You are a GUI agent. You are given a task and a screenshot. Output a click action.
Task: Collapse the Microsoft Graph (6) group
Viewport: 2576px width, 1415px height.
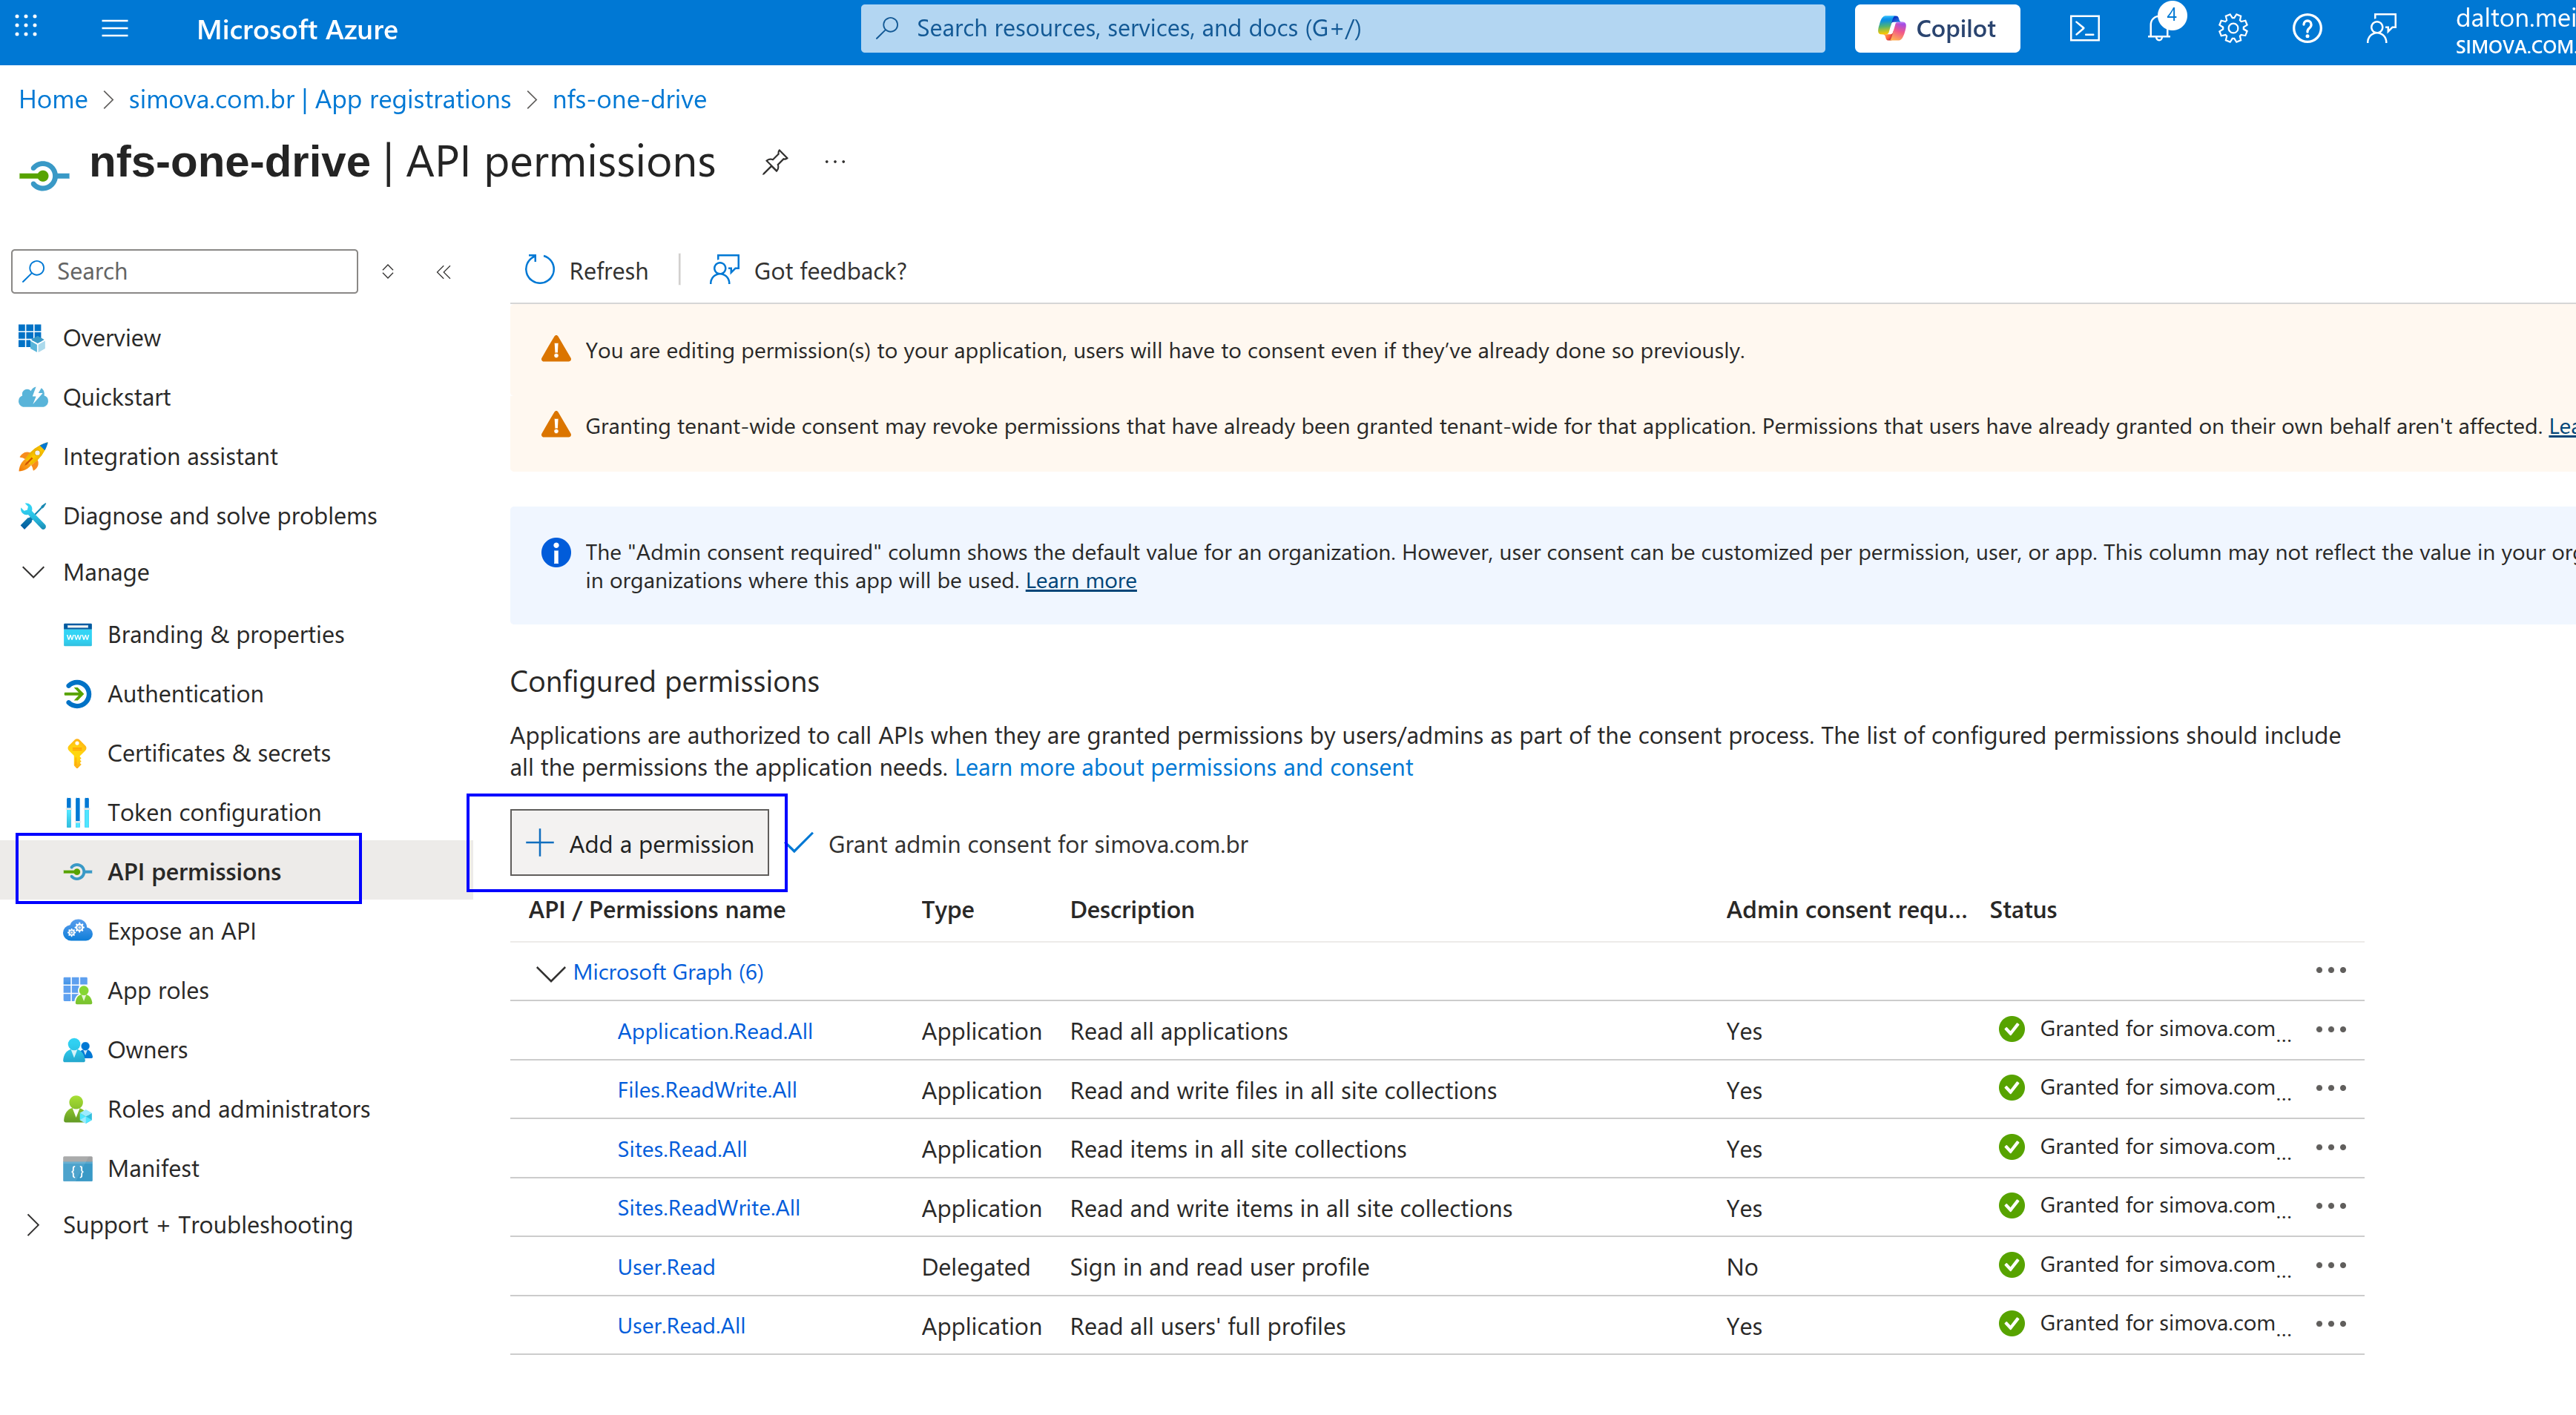pos(551,973)
